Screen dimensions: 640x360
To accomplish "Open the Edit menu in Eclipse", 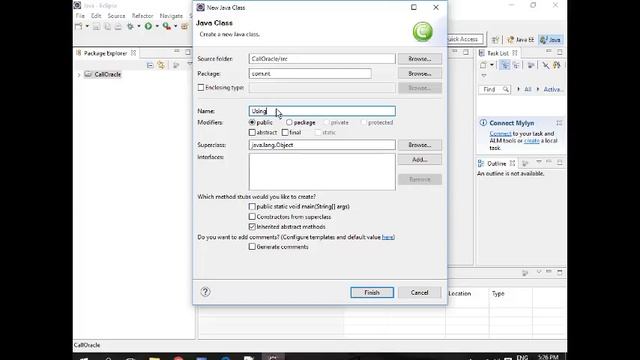I will coord(96,16).
